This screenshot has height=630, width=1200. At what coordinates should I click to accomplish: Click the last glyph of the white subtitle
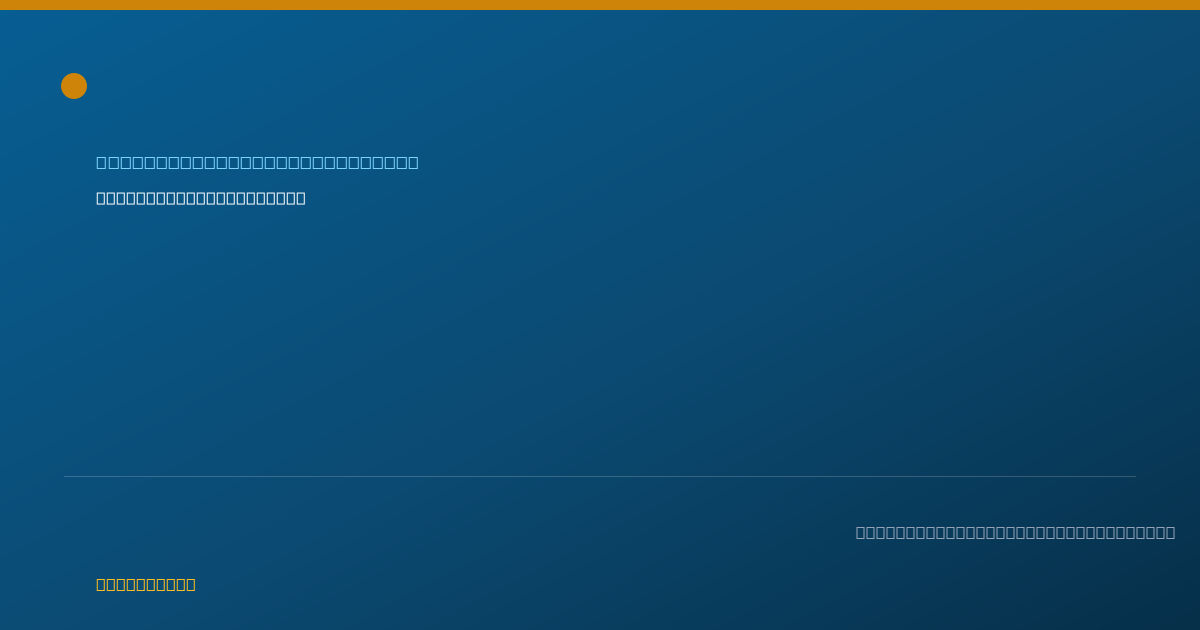pyautogui.click(x=301, y=198)
